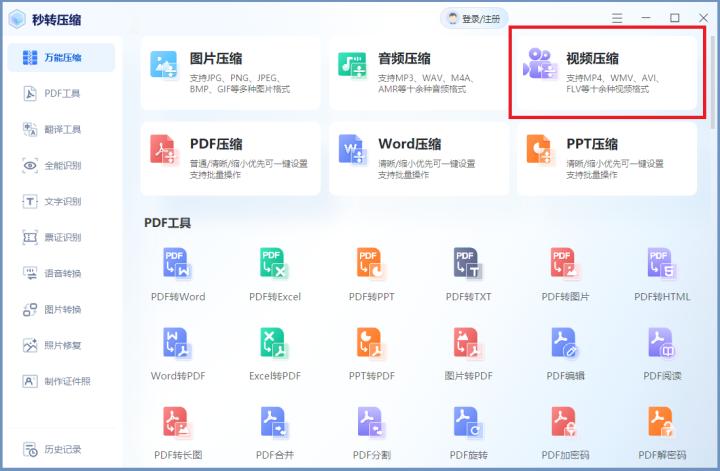Image resolution: width=720 pixels, height=471 pixels.
Task: Launch the PDF转PPT converter
Action: [x=371, y=275]
